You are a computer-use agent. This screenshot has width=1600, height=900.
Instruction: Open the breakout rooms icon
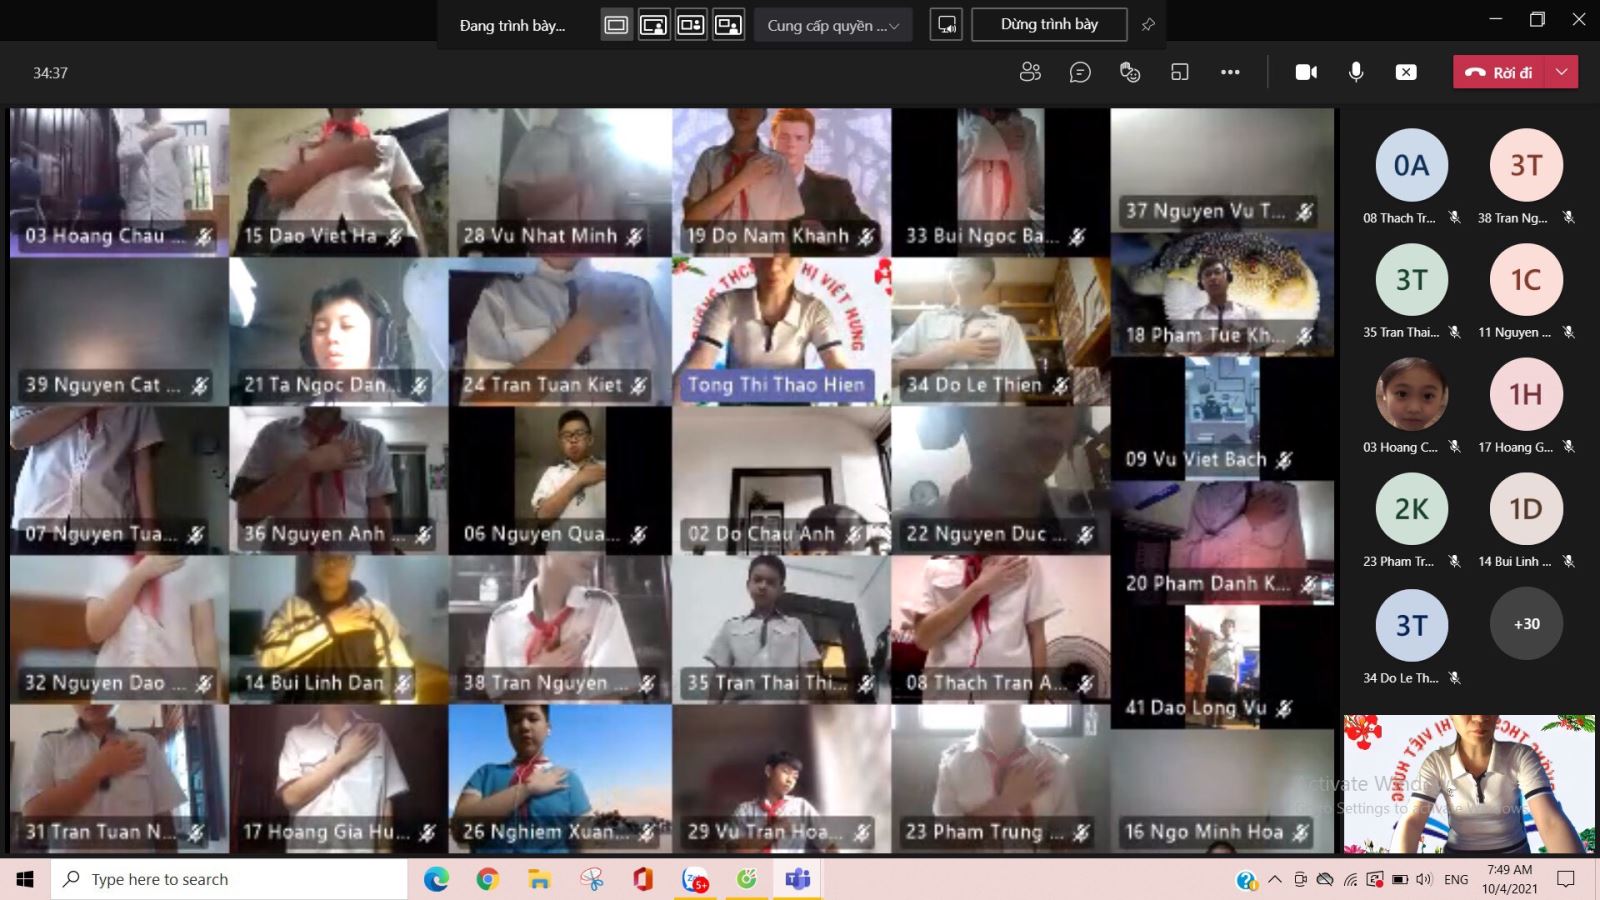pos(1180,72)
